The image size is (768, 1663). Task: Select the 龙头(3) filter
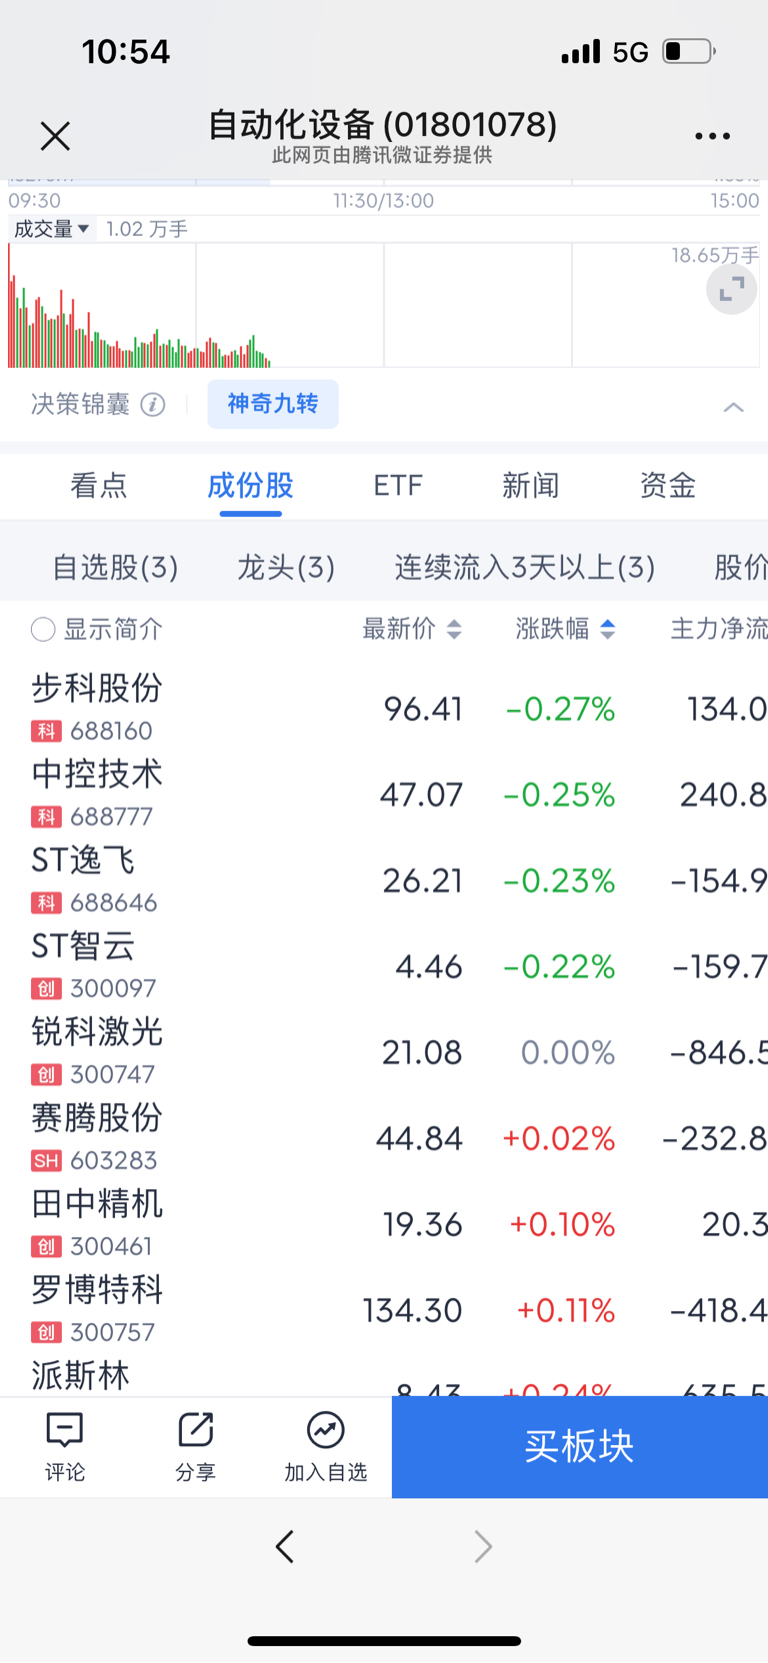[x=286, y=568]
